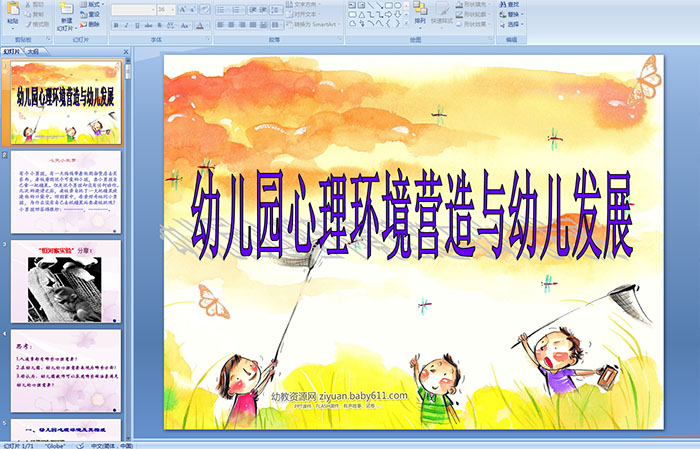Click the Delete (删除) slide button

(90, 24)
